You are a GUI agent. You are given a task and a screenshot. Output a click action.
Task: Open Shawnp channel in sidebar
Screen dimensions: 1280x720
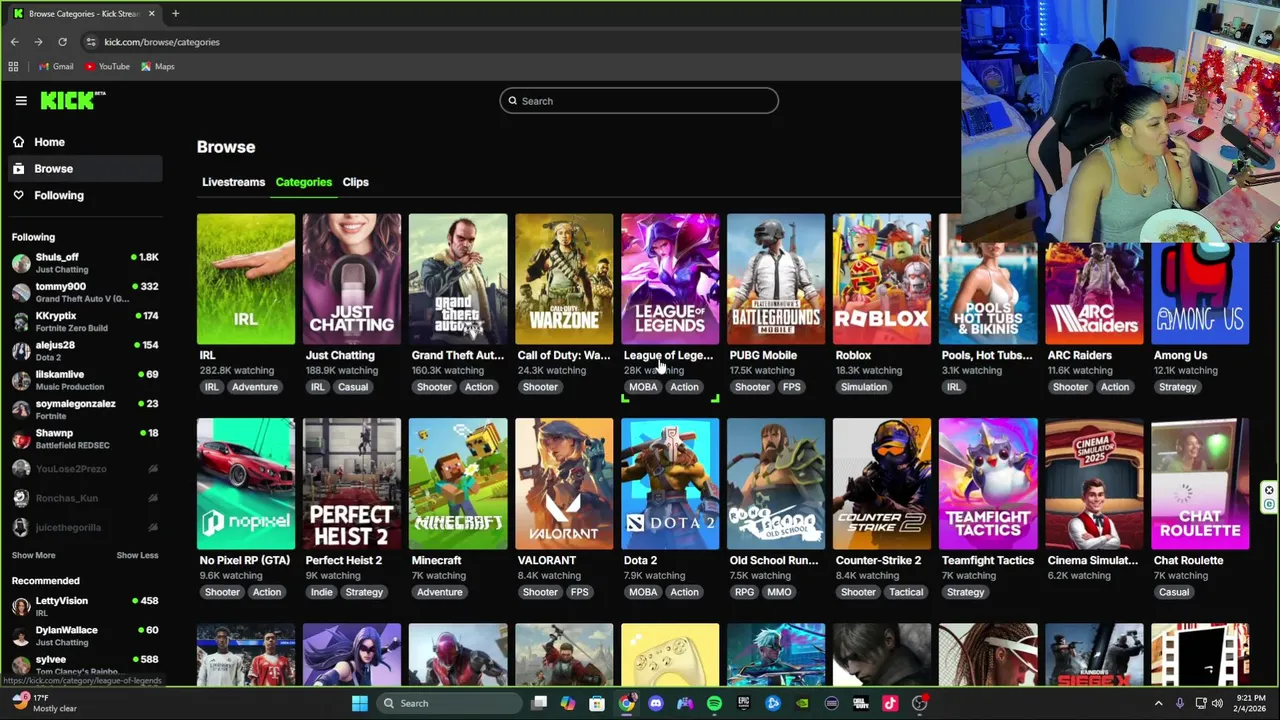(x=85, y=439)
